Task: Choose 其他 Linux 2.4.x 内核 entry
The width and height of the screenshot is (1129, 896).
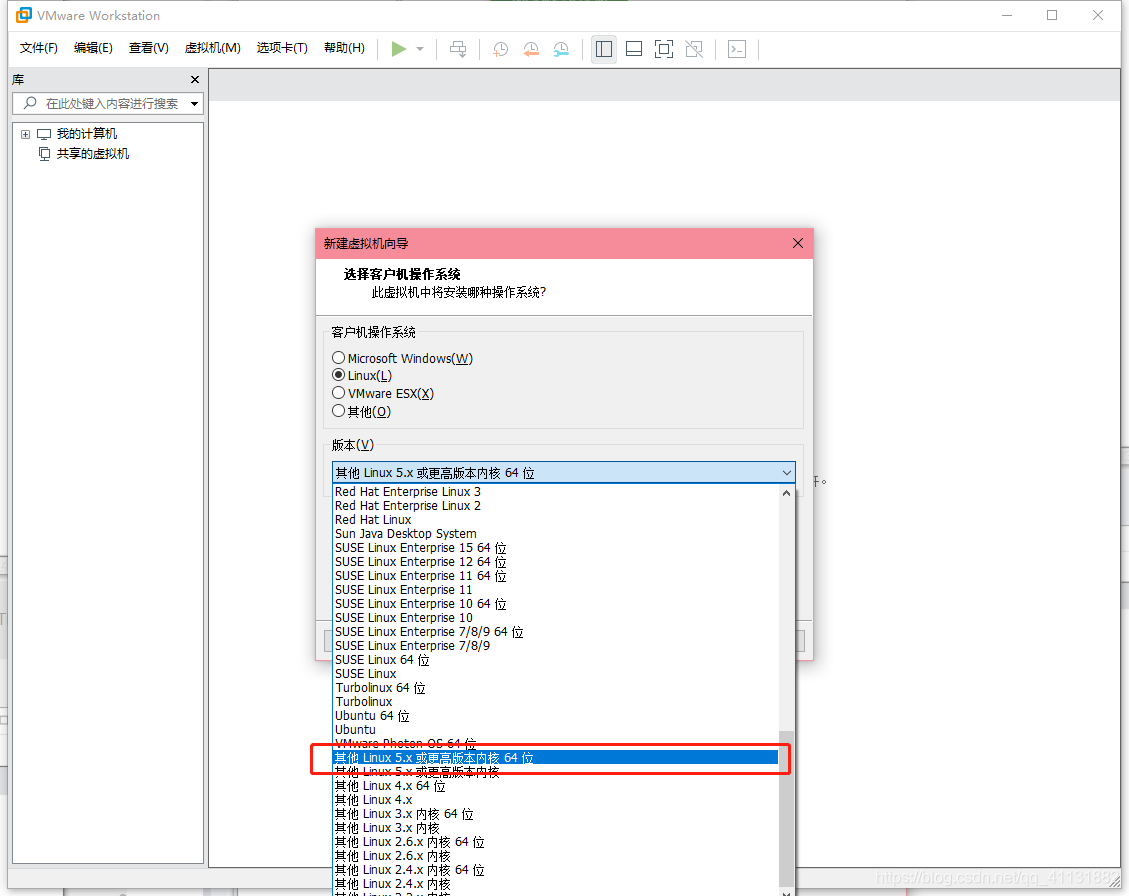Action: click(555, 884)
